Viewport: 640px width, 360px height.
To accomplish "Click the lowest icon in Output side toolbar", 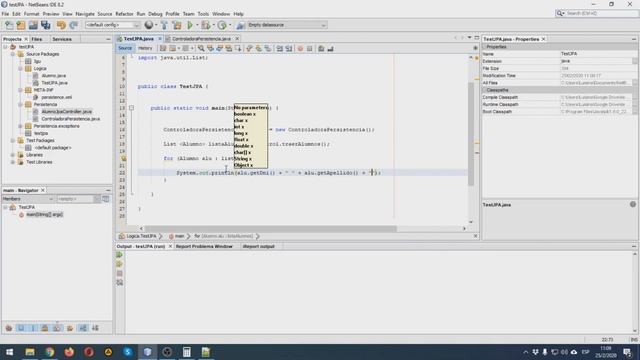I will [x=120, y=282].
